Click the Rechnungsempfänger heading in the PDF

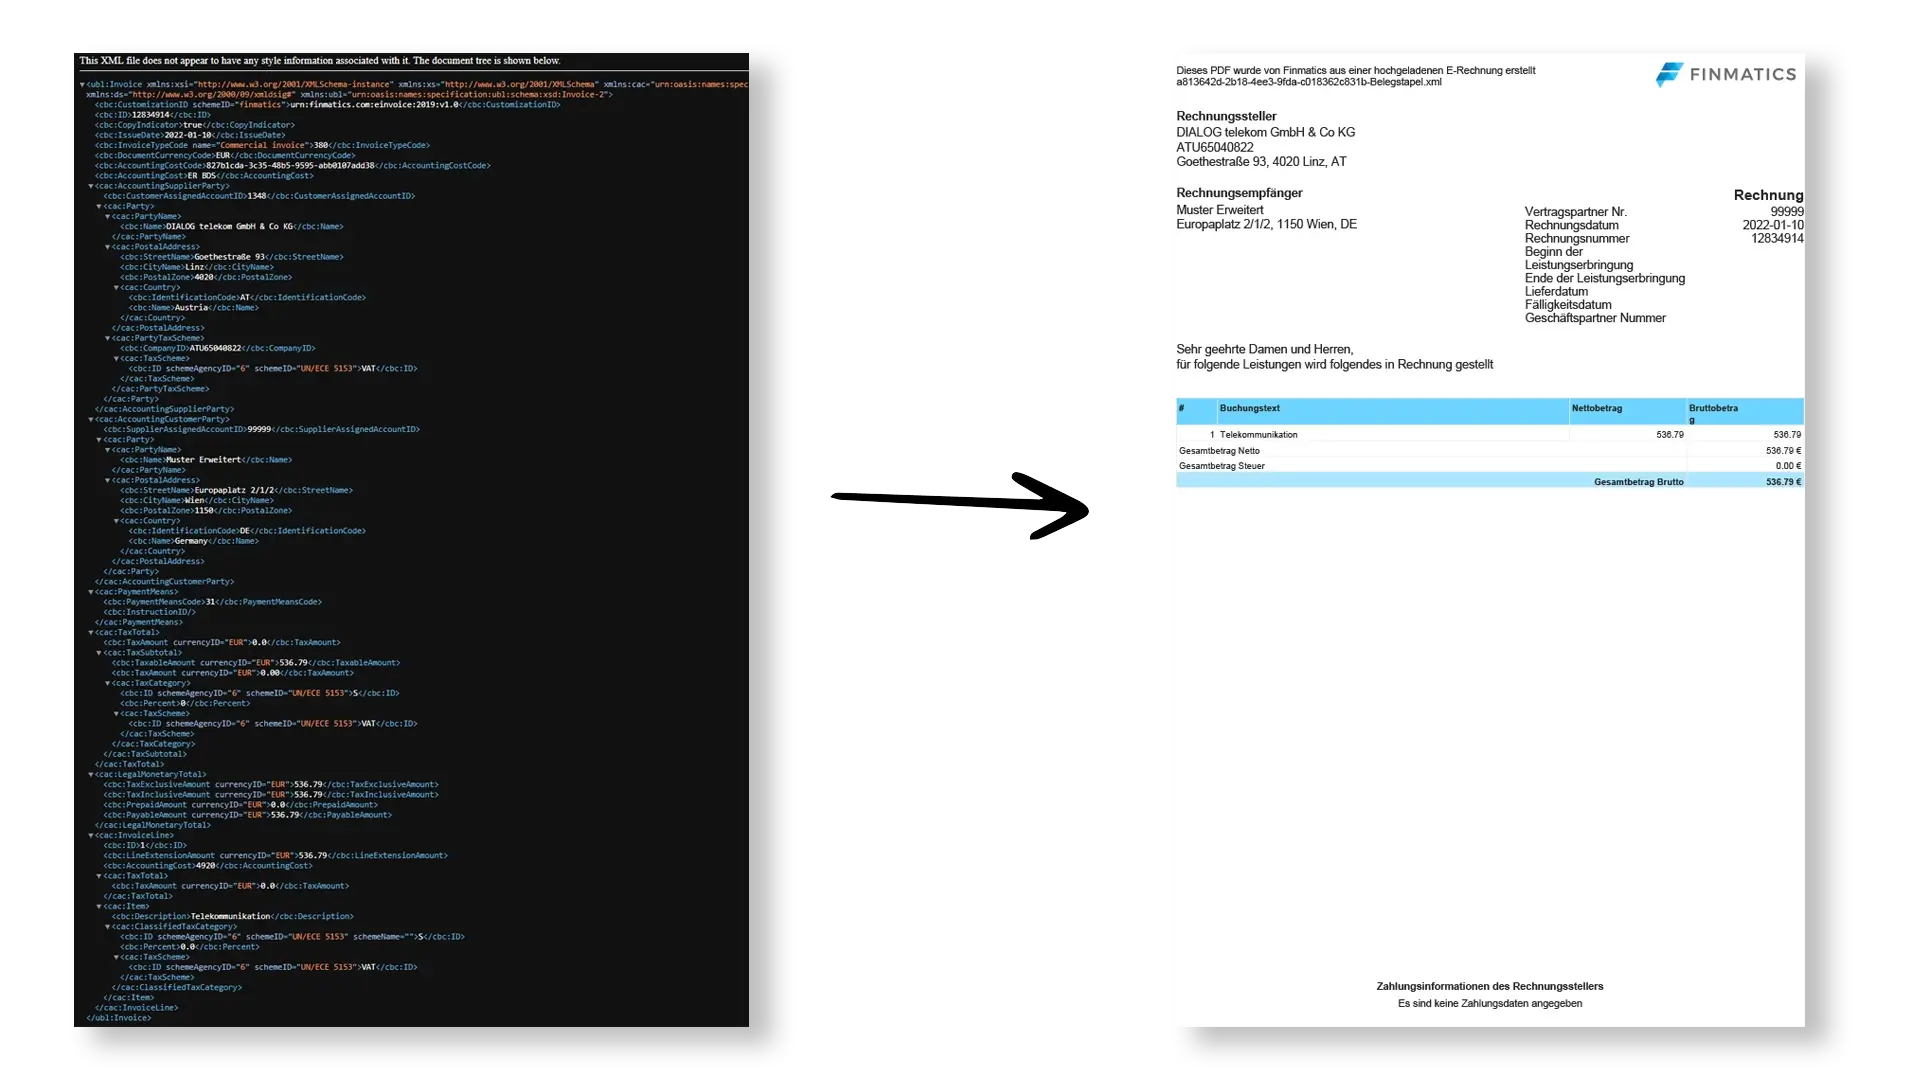tap(1239, 193)
